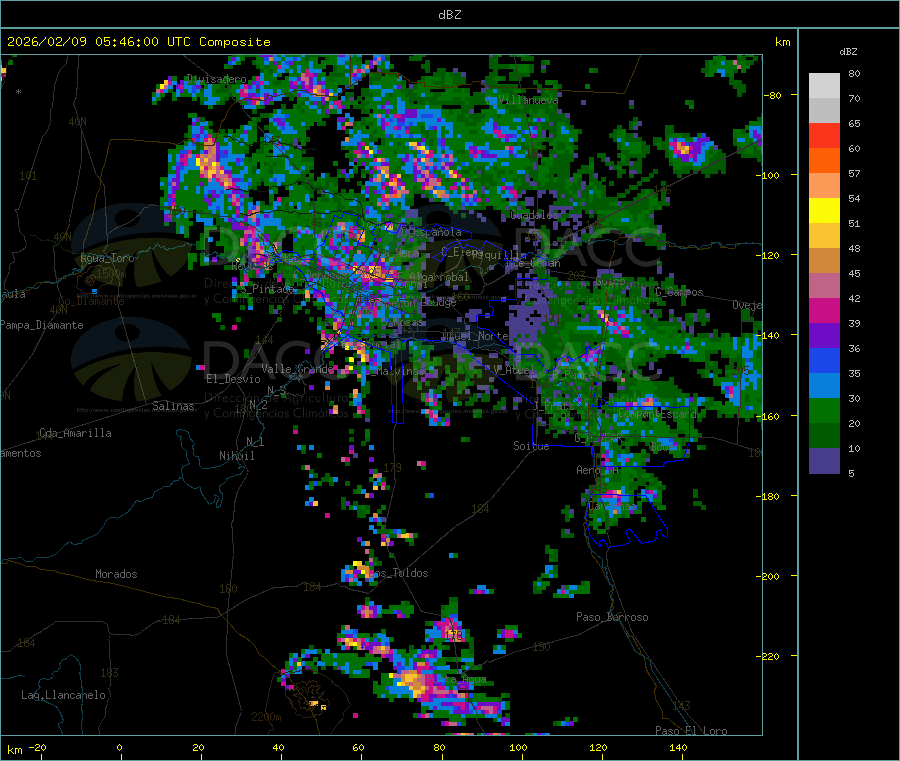Click the legend value '5' at bottom
The height and width of the screenshot is (761, 900).
[851, 473]
